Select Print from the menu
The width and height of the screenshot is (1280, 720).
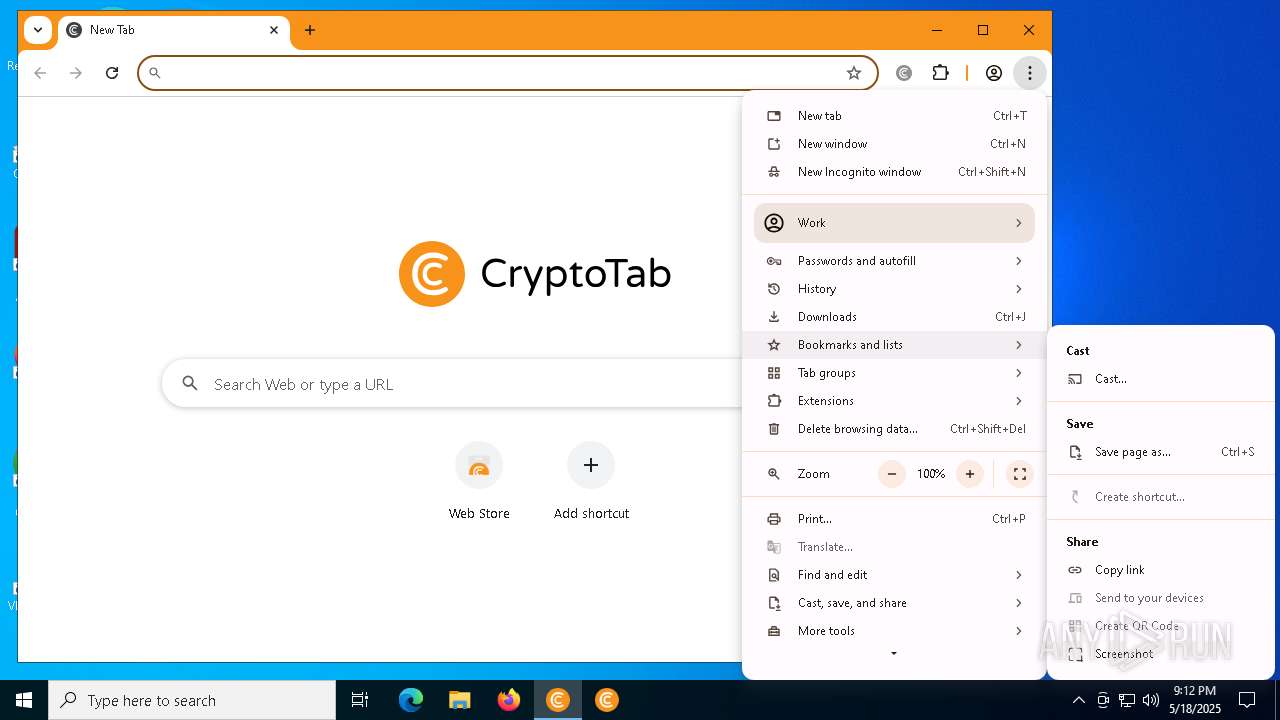point(894,519)
